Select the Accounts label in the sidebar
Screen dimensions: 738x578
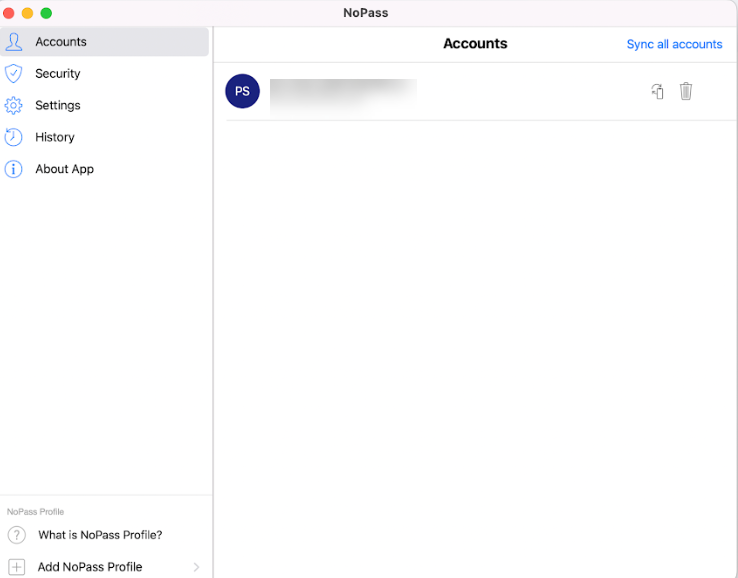61,42
